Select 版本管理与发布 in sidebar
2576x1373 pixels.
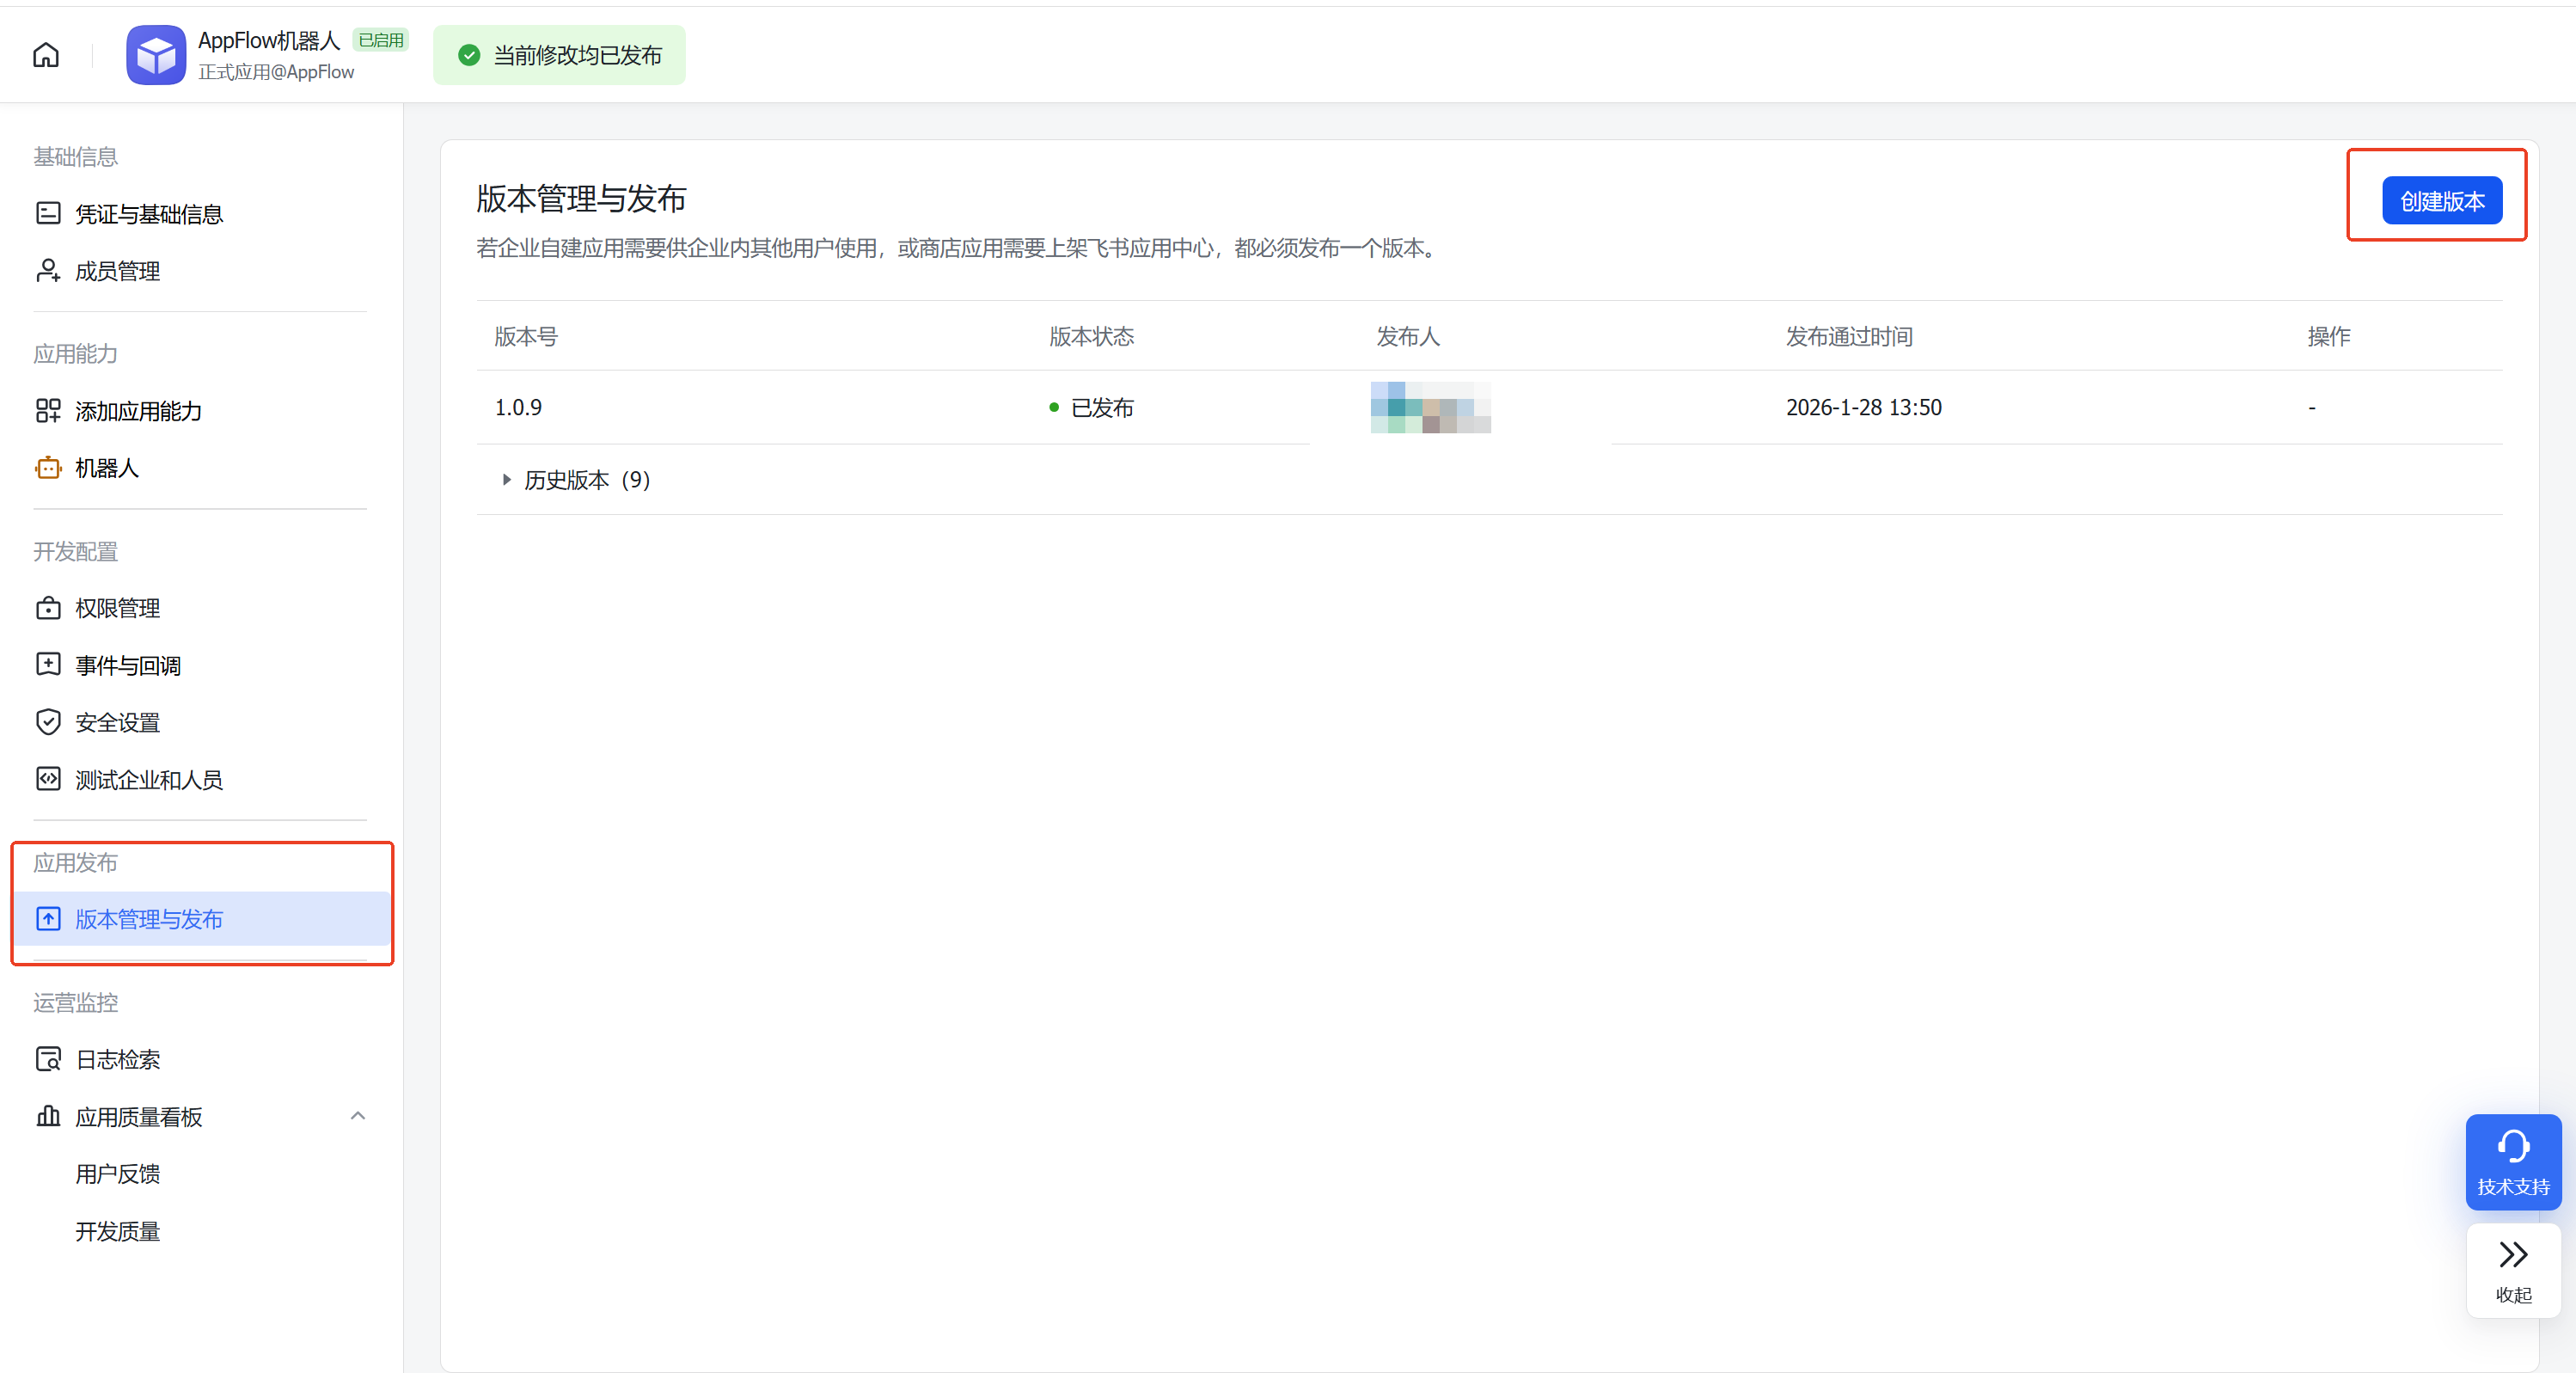coord(148,919)
